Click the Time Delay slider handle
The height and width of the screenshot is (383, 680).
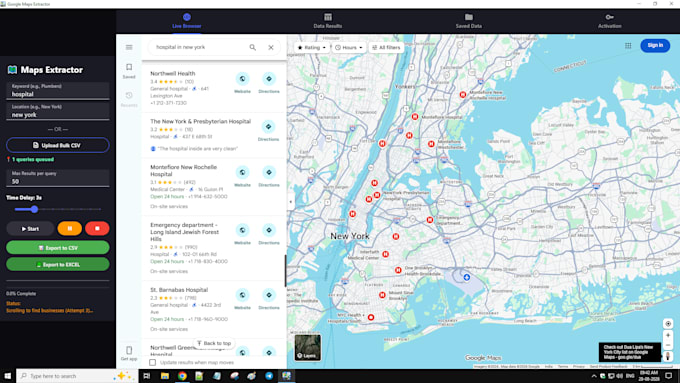coord(34,209)
